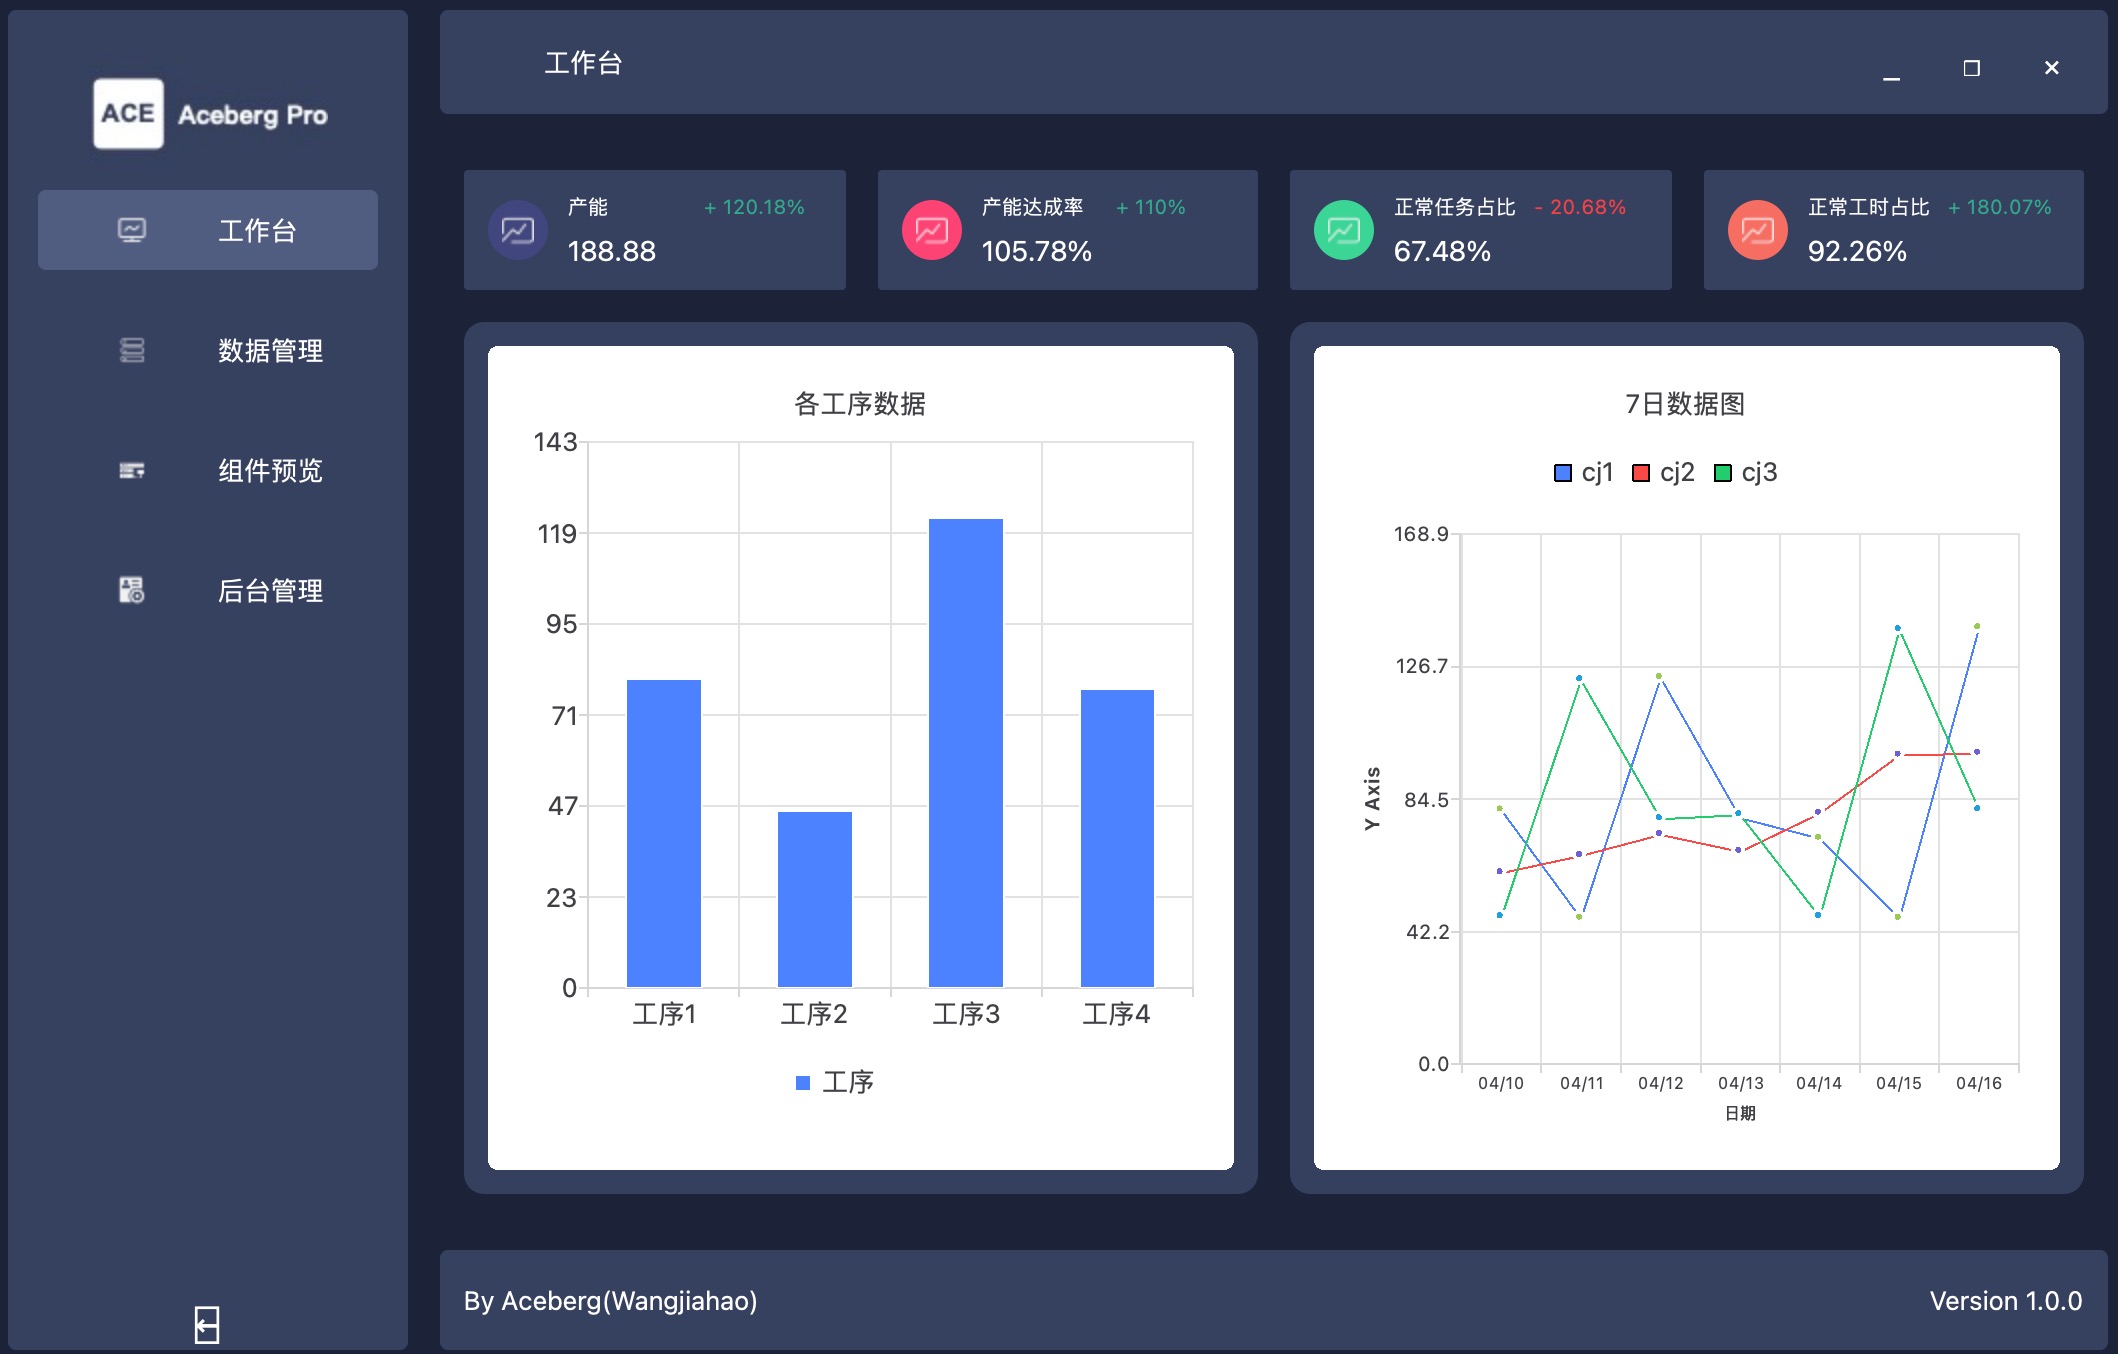Click the logout icon at sidebar bottom
The height and width of the screenshot is (1354, 2118).
207,1325
